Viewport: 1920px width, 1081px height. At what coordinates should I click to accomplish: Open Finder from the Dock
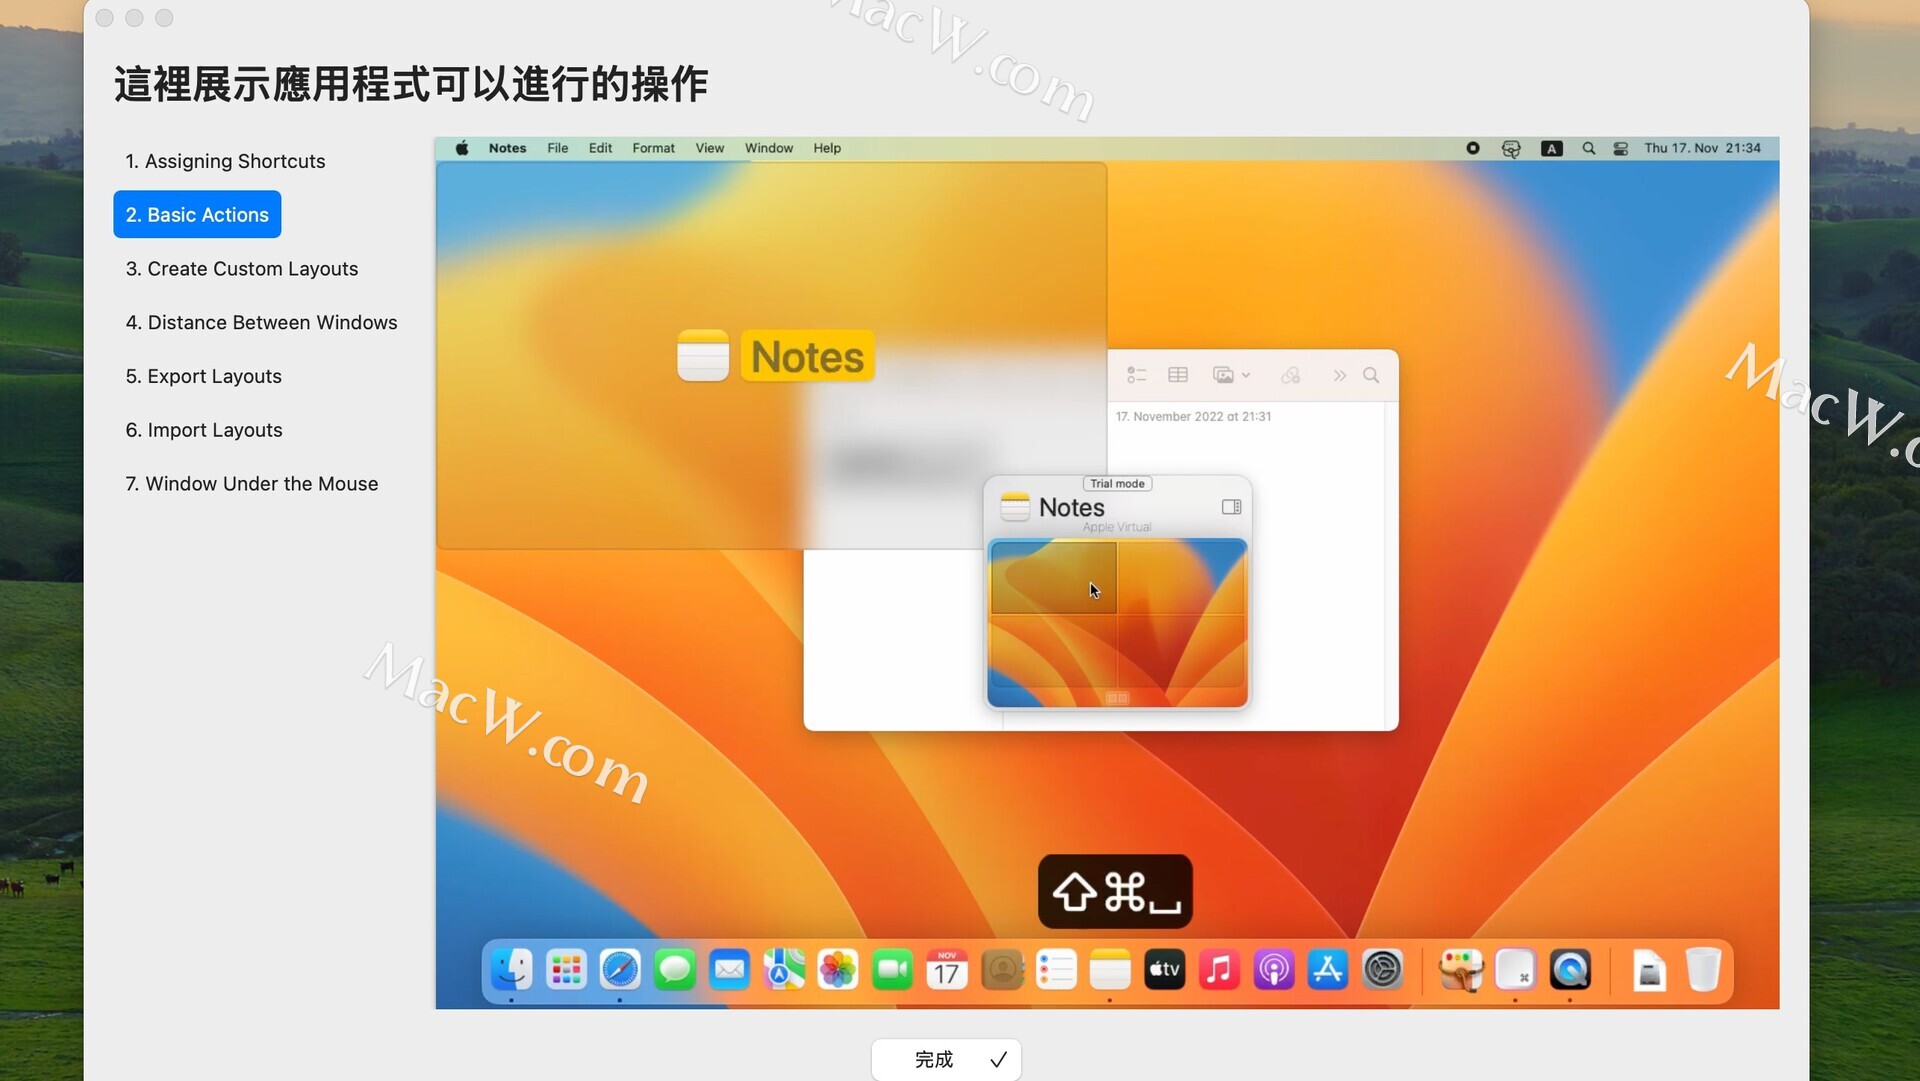point(511,970)
